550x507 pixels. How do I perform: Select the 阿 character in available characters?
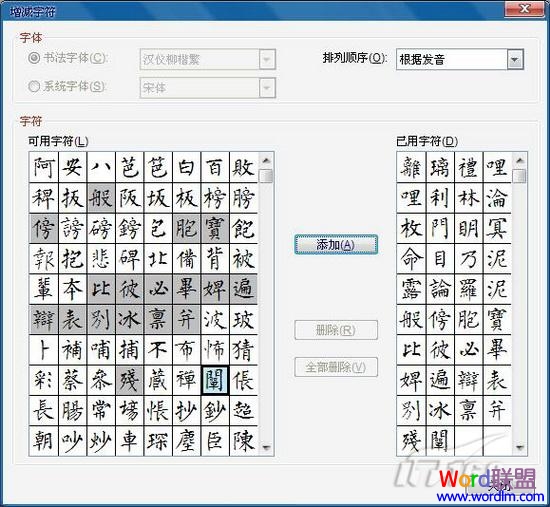tap(44, 167)
